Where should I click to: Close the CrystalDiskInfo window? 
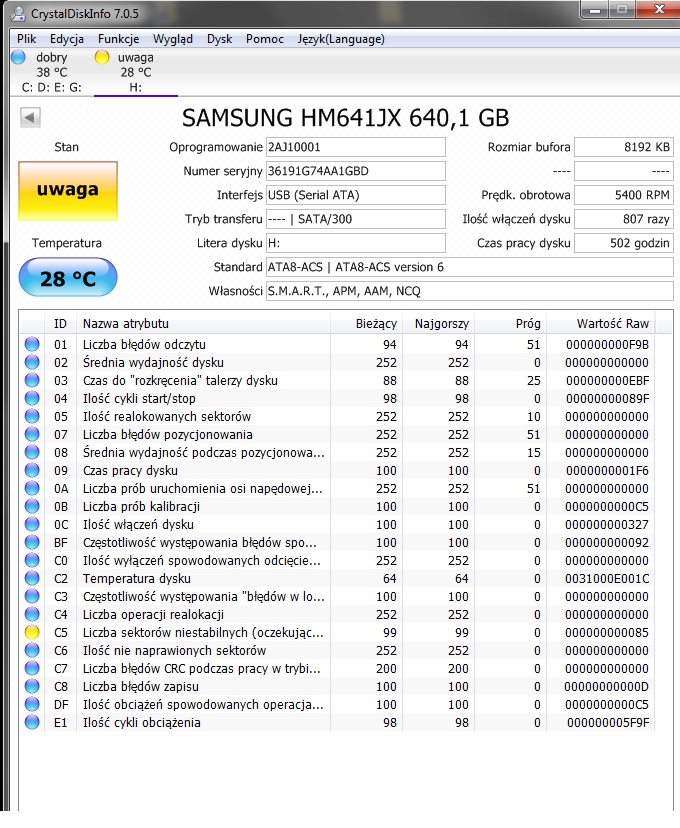click(x=658, y=10)
